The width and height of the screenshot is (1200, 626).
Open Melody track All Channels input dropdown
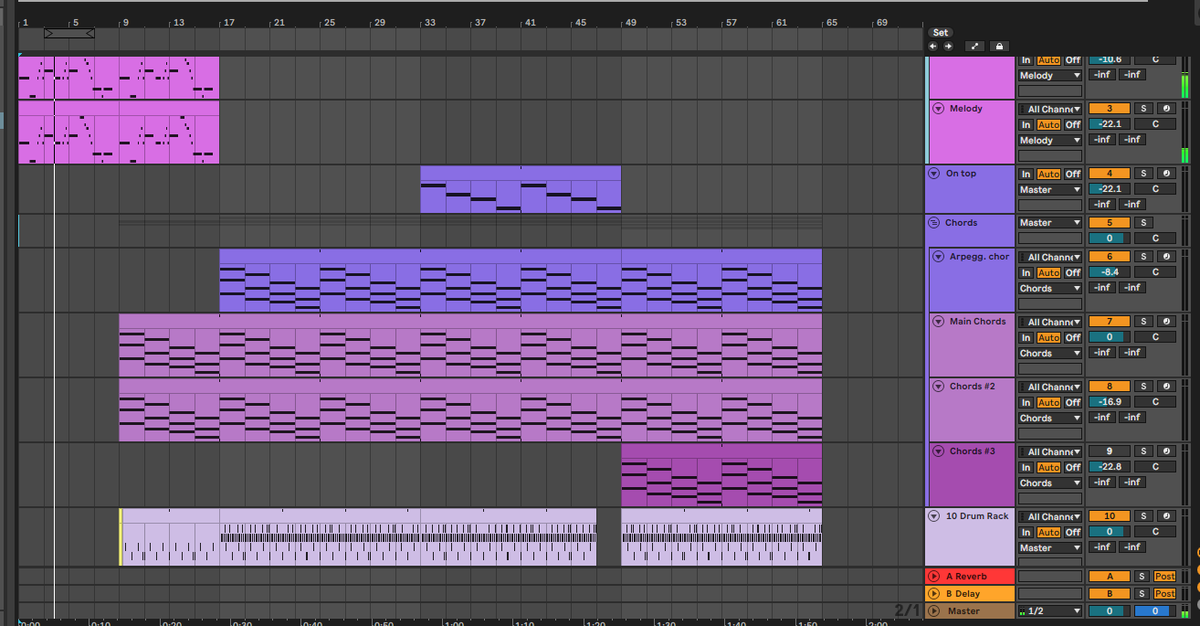coord(1050,108)
